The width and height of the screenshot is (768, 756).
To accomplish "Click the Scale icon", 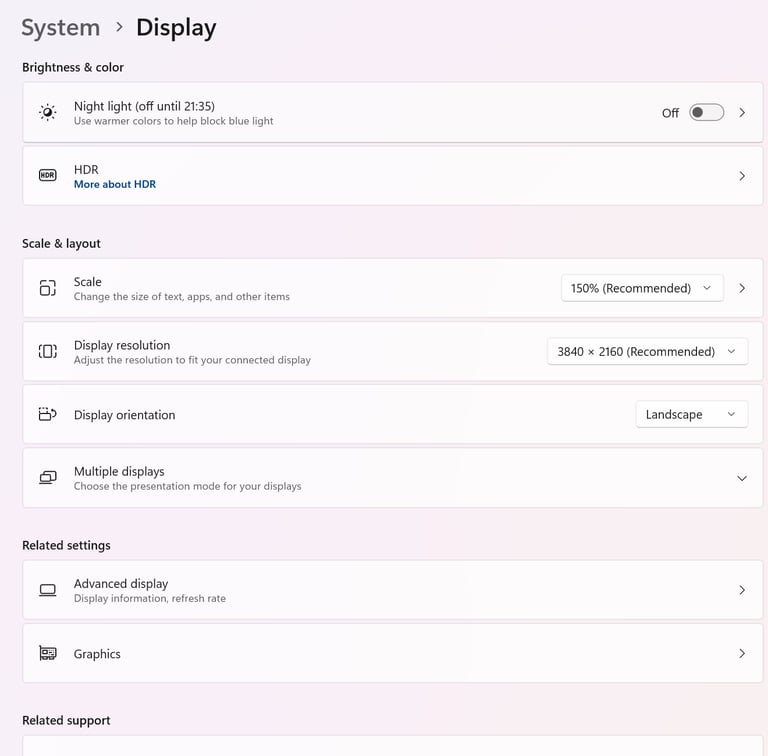I will point(48,288).
